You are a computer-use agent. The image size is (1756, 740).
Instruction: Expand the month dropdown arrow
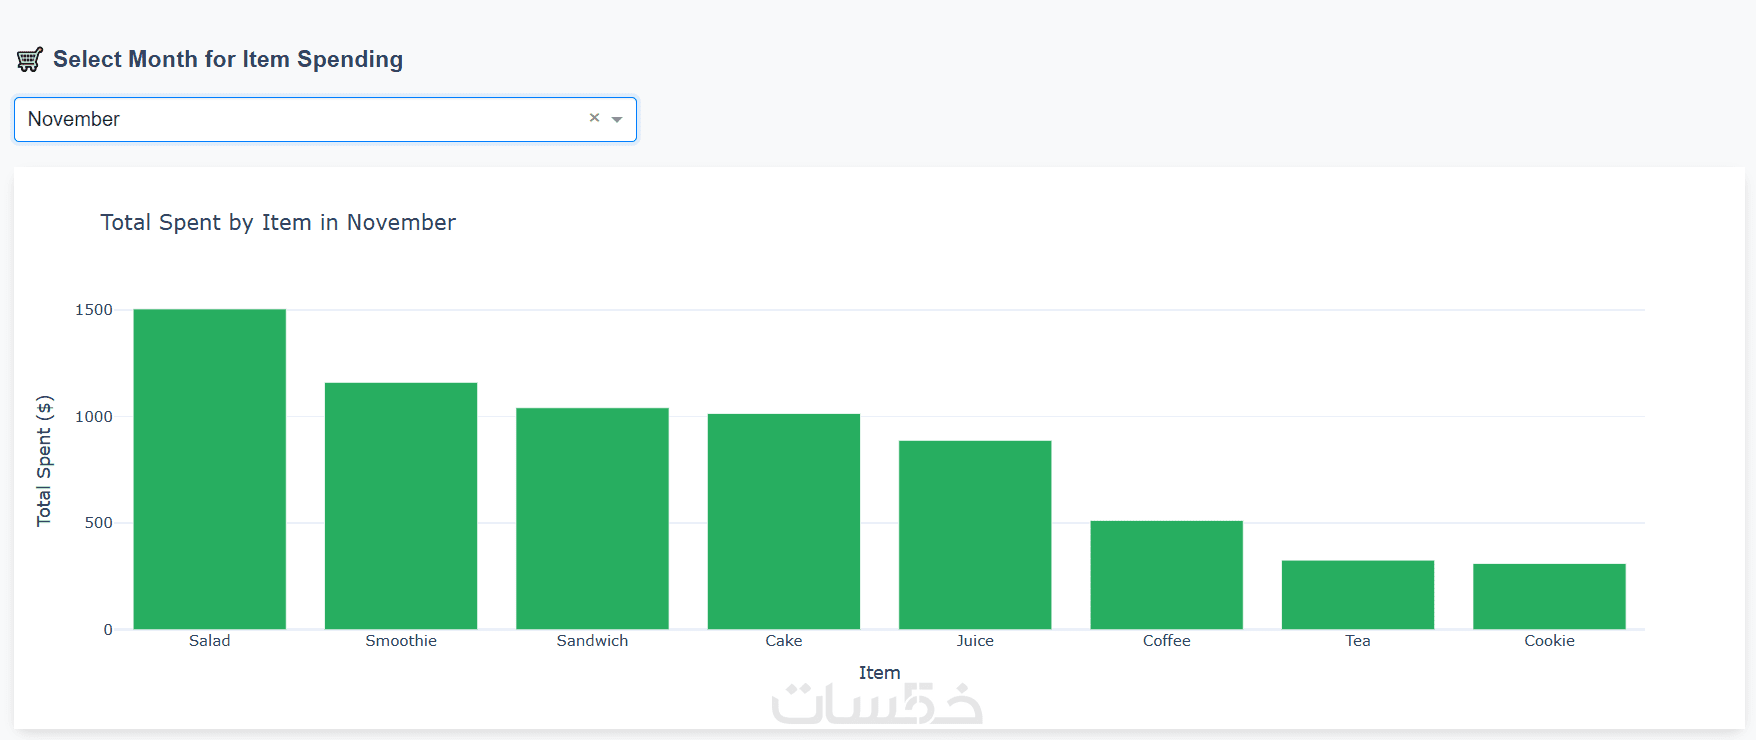(617, 120)
